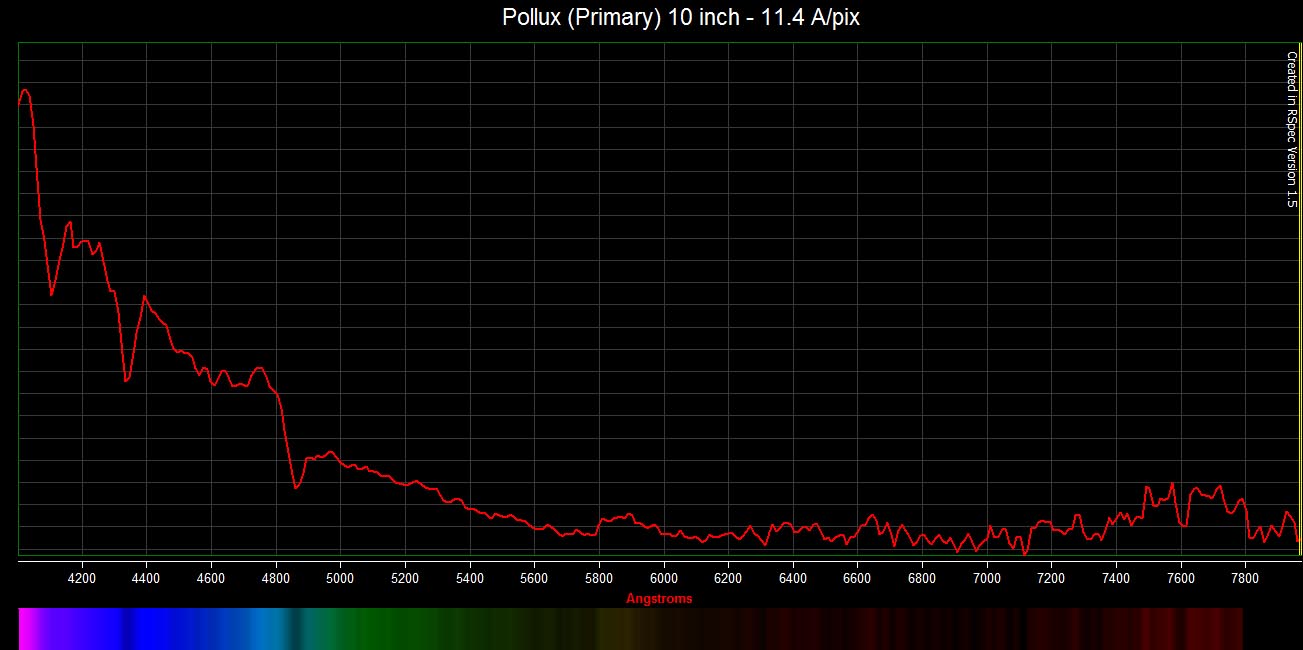This screenshot has height=650, width=1303.
Task: Click the 6400 wavelength tick label
Action: (x=793, y=578)
